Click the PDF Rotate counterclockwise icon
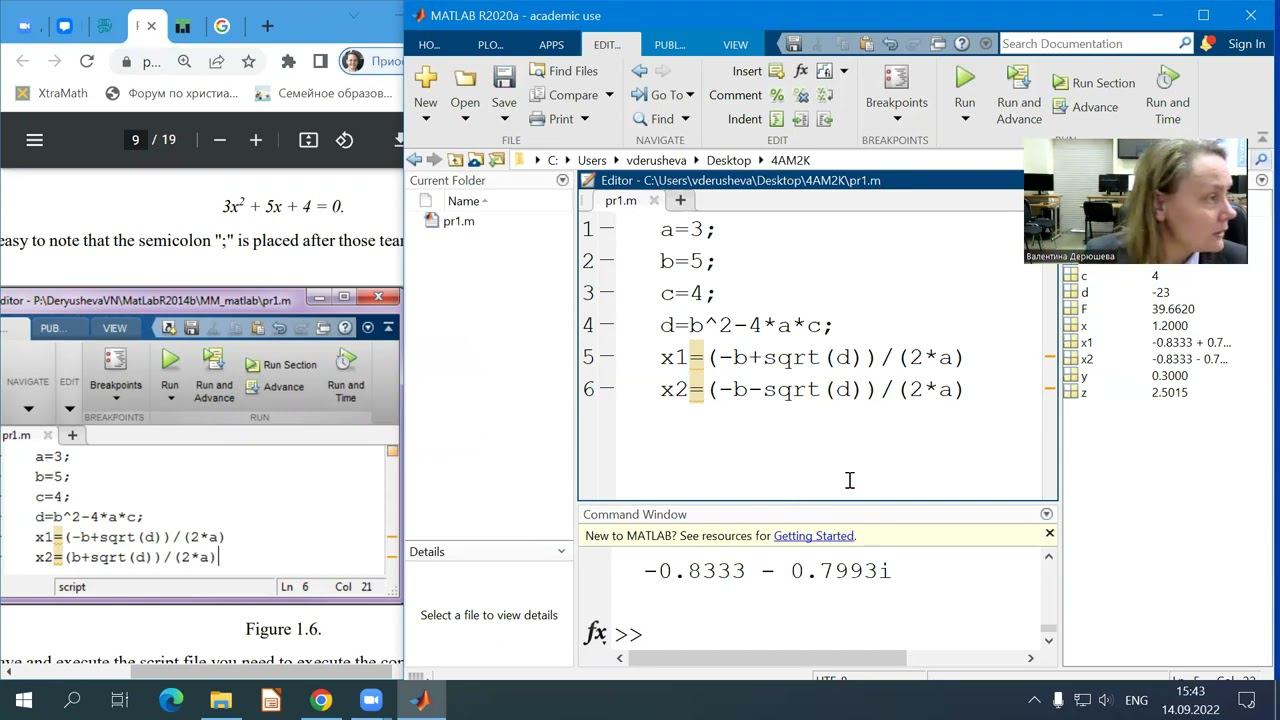Viewport: 1280px width, 720px height. coord(345,140)
